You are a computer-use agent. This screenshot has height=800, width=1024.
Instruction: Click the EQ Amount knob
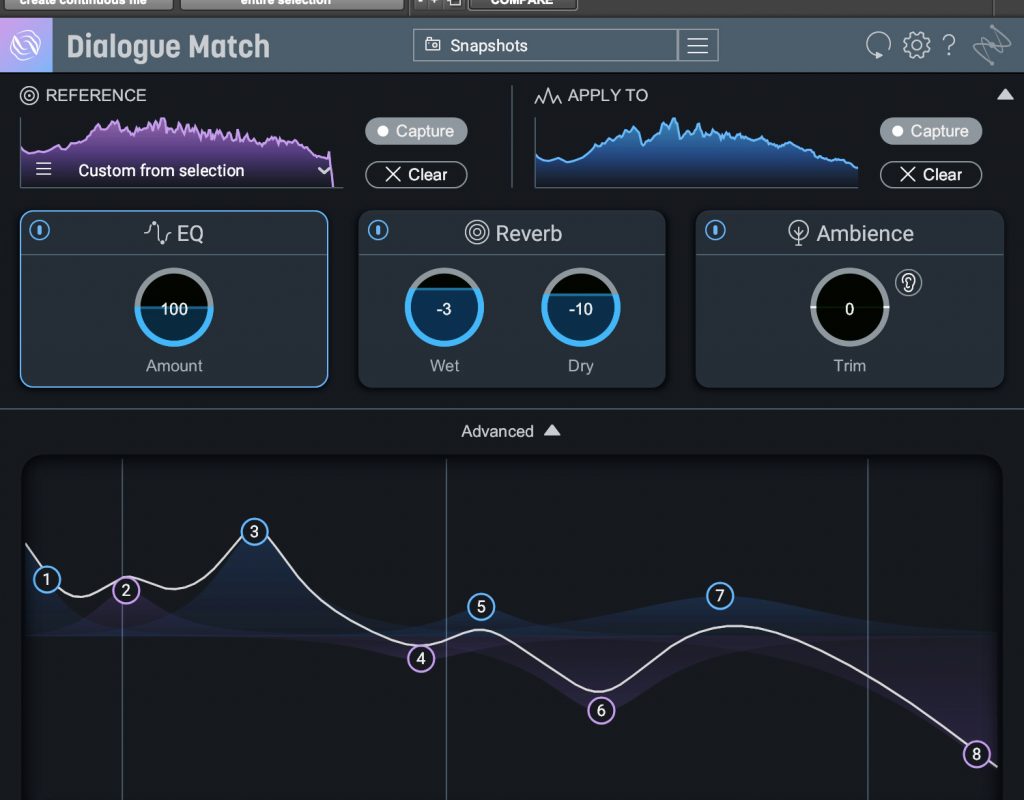click(x=174, y=308)
